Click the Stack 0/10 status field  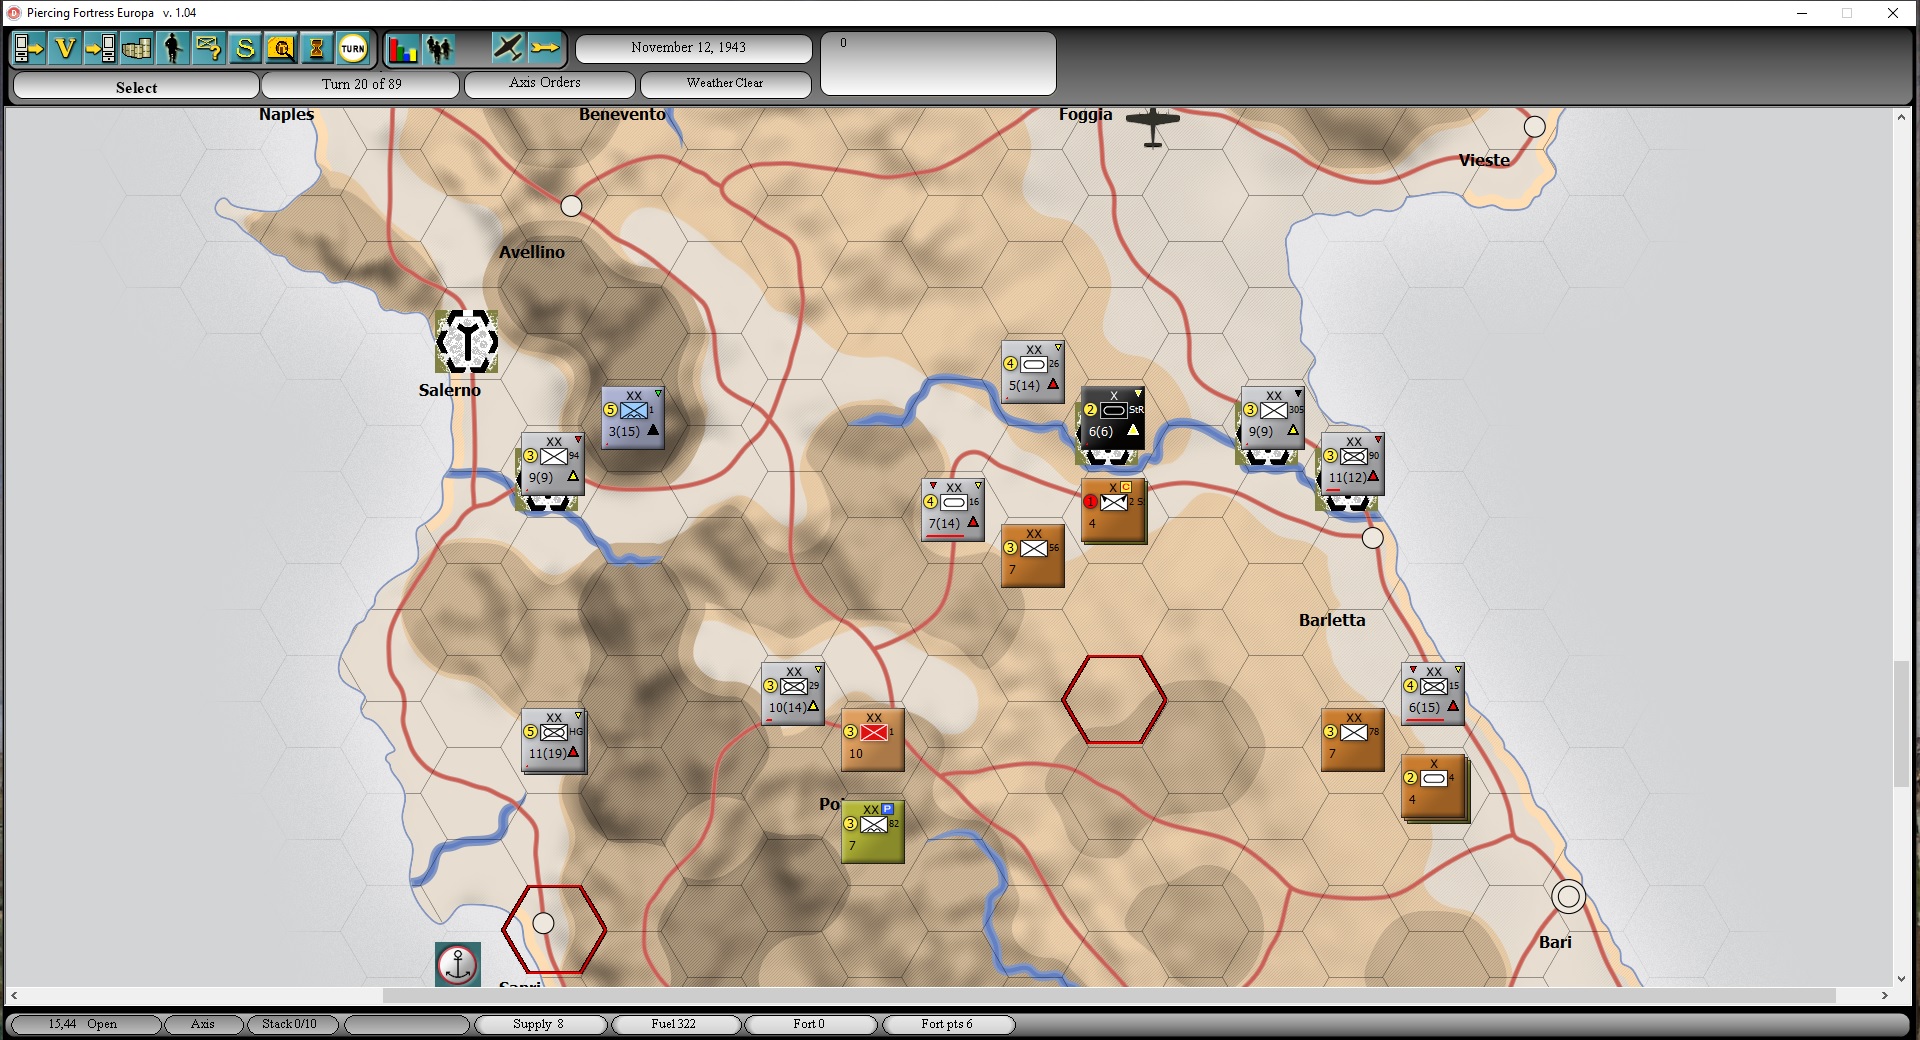click(292, 1025)
